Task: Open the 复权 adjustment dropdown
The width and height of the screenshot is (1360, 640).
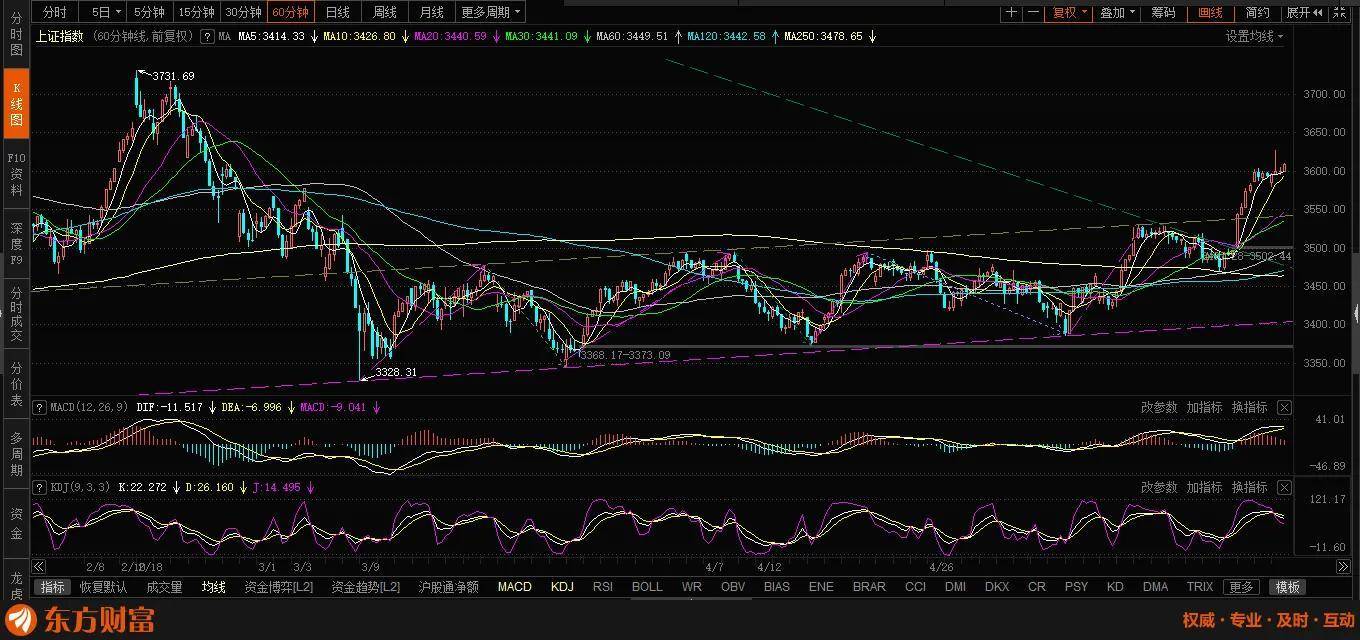Action: [x=1070, y=12]
